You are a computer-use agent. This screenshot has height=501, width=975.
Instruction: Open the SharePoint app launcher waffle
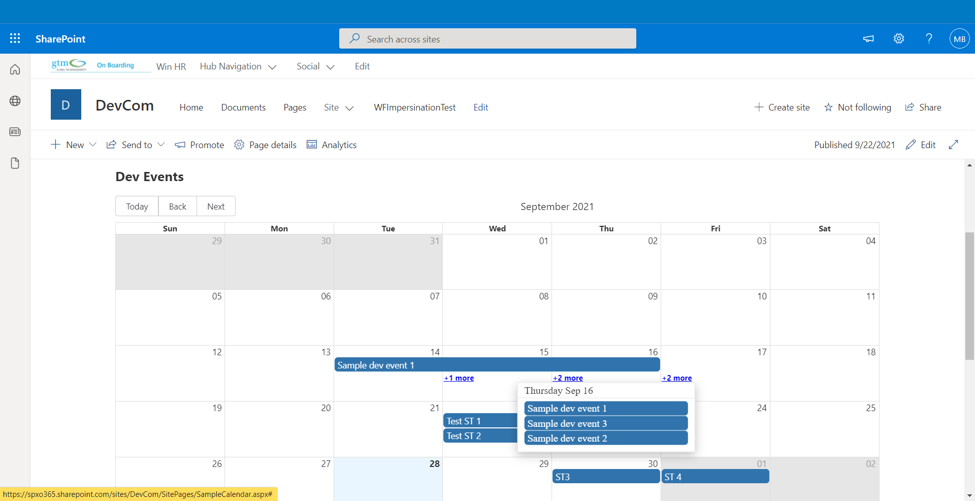15,39
